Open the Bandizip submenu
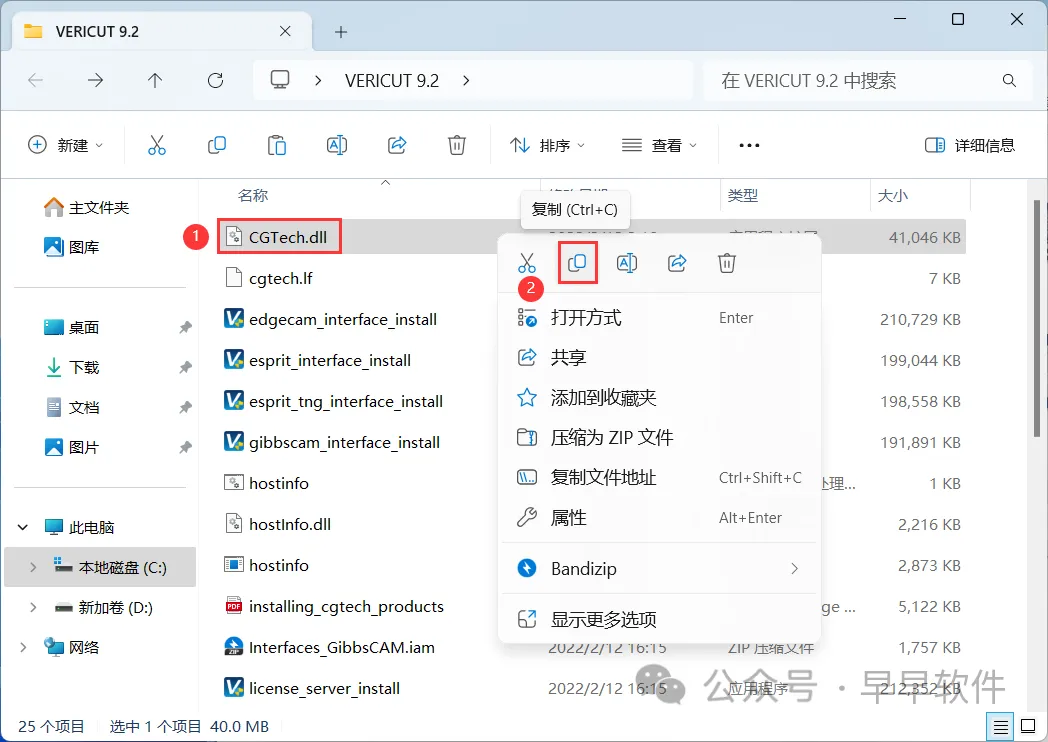 [659, 568]
